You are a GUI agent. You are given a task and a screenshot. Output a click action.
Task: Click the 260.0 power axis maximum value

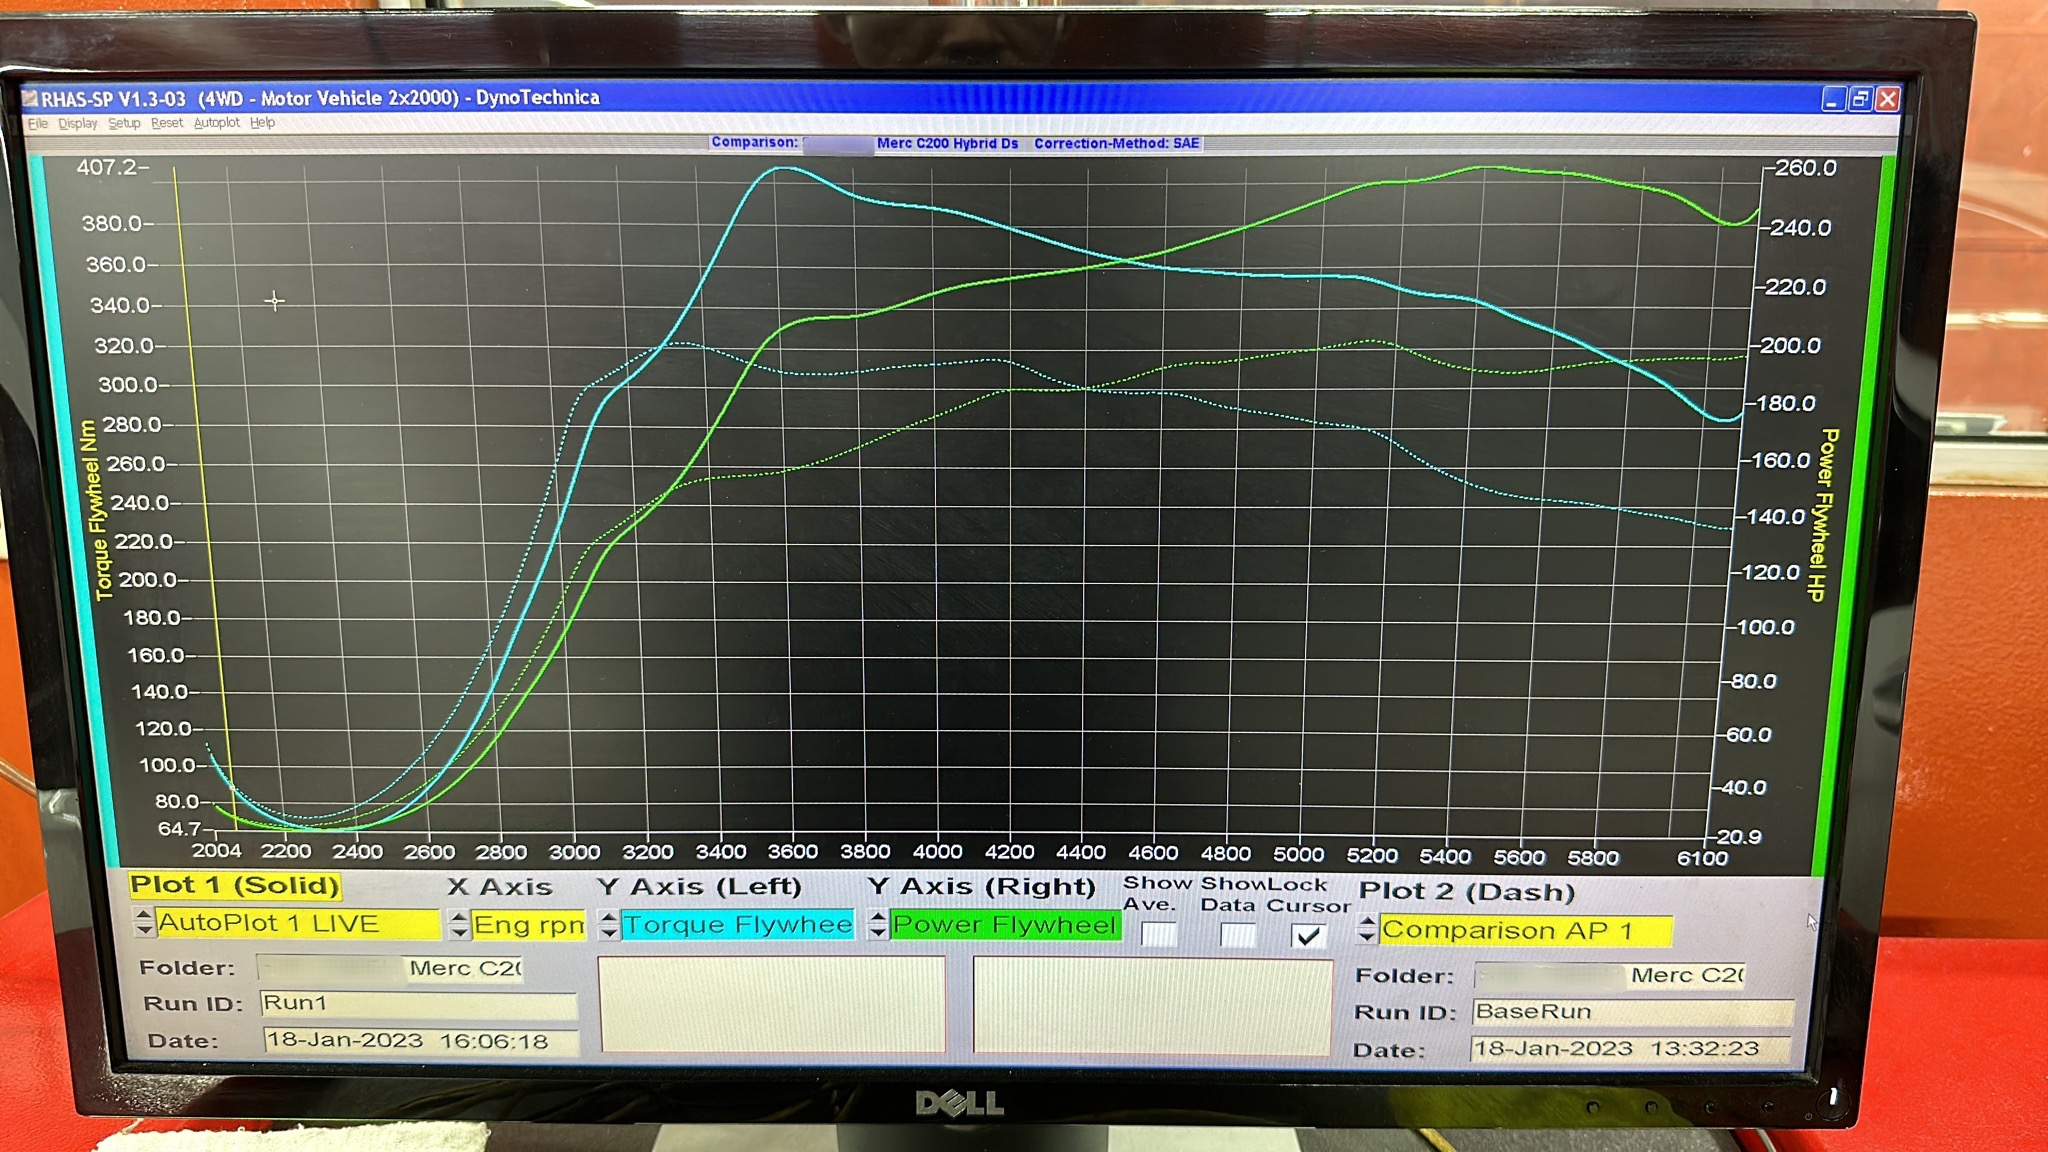click(1806, 168)
